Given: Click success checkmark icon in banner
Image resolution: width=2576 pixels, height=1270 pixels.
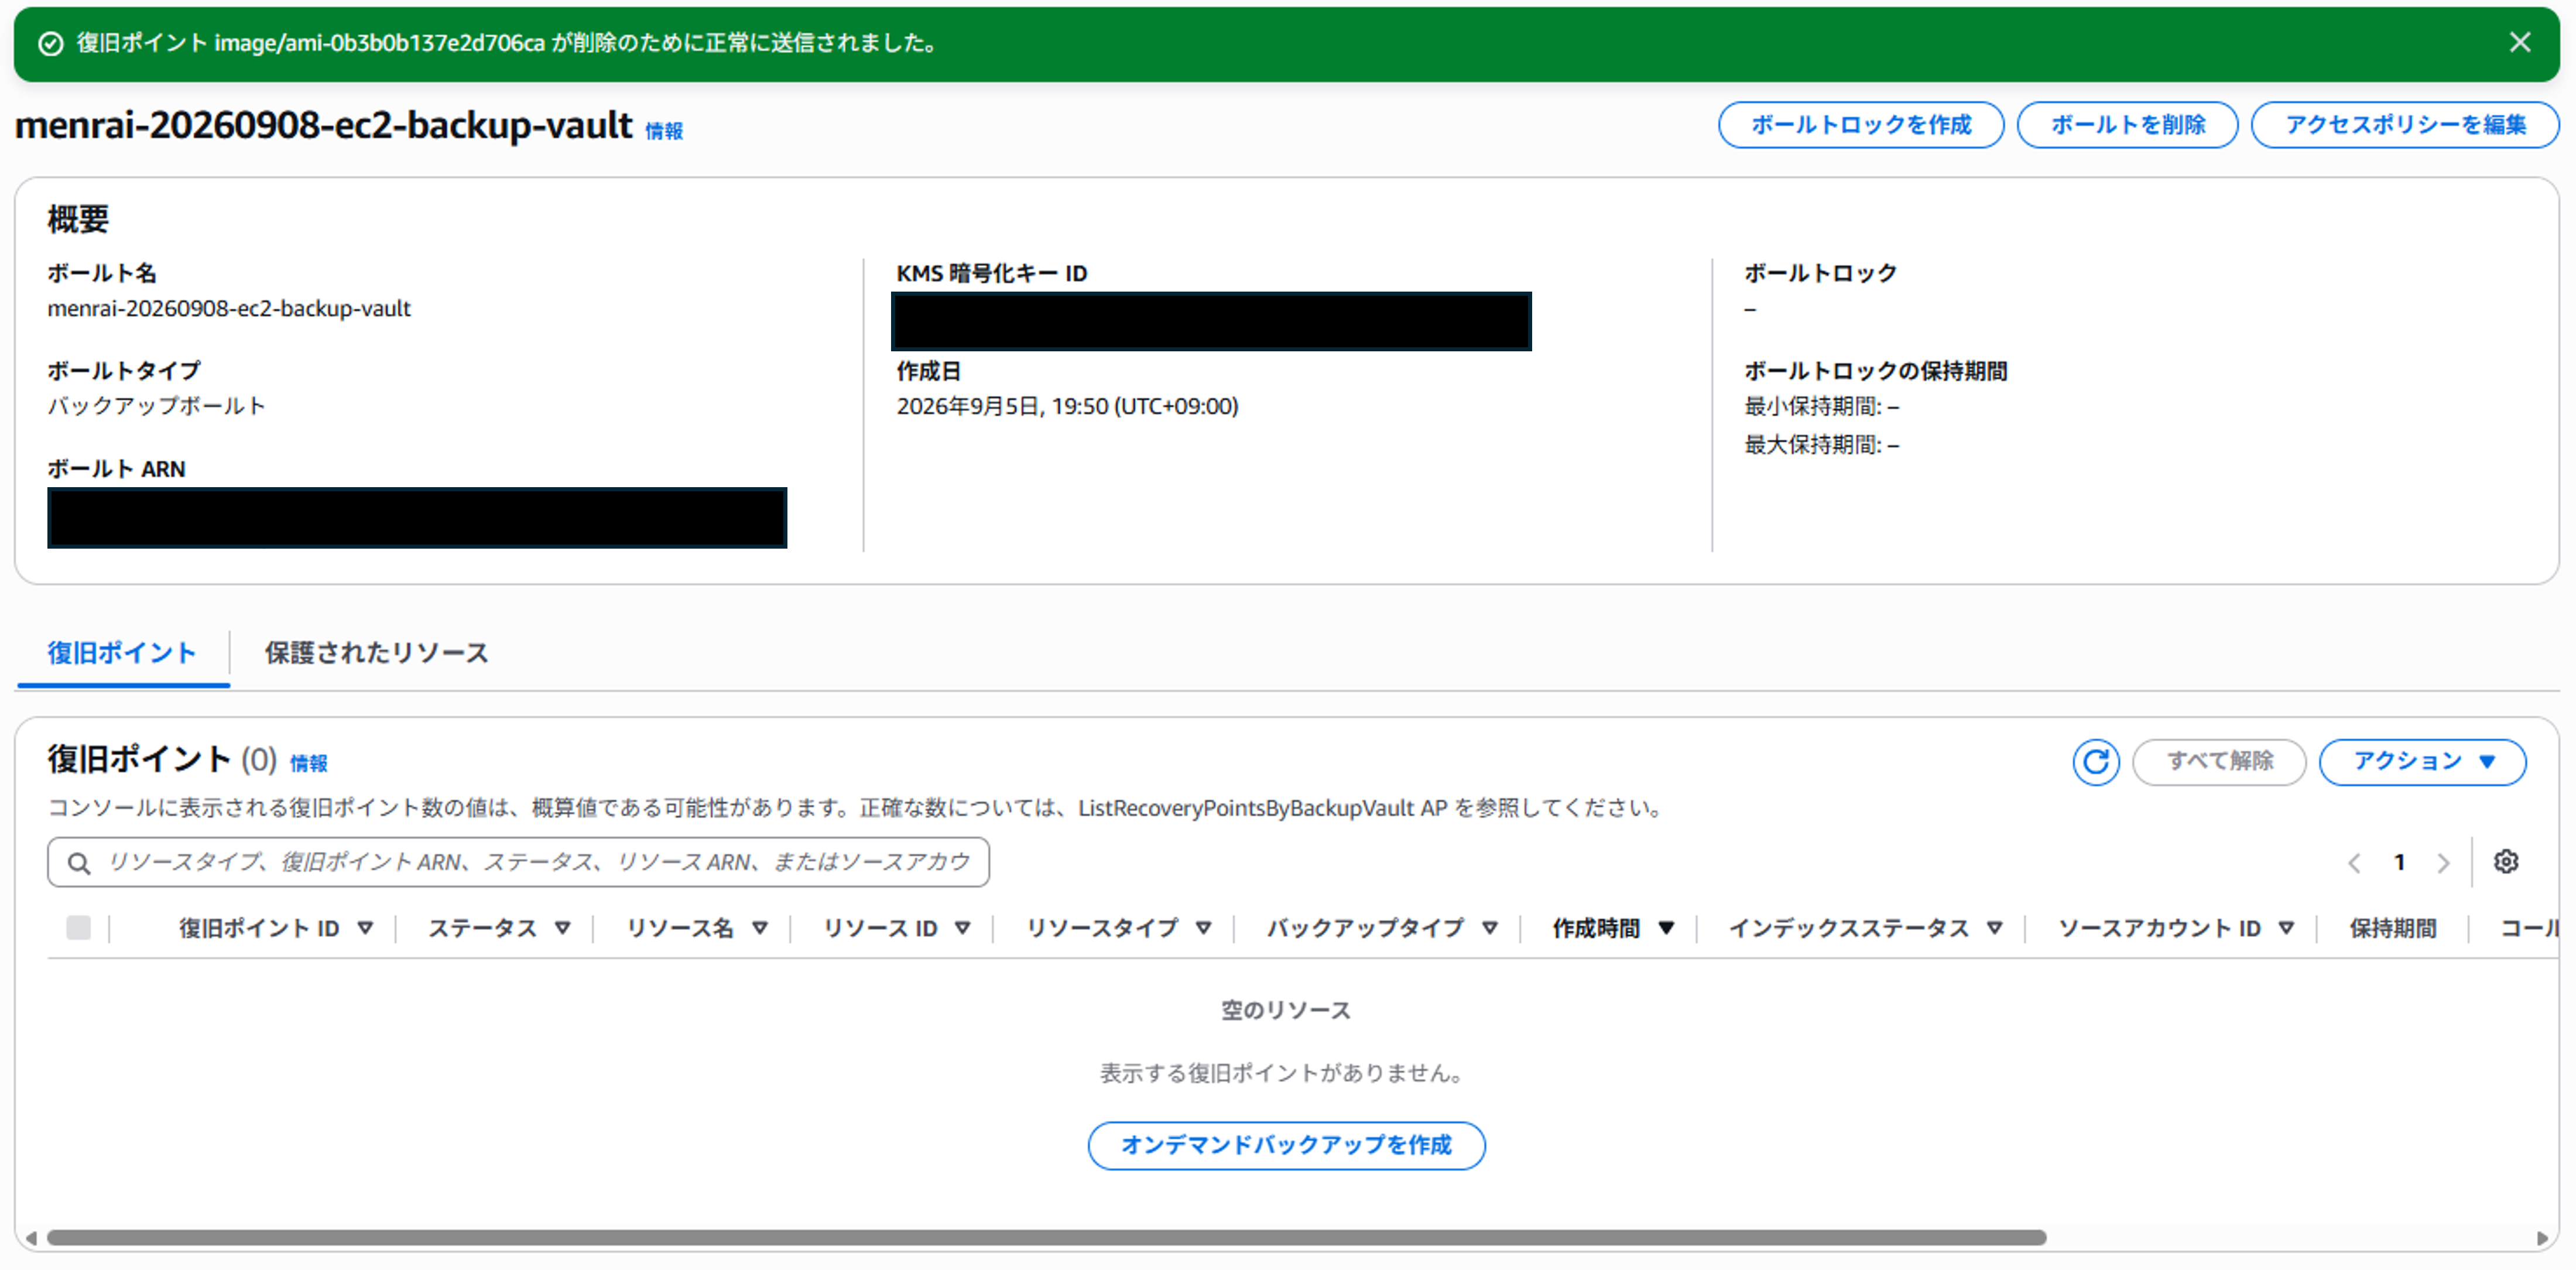Looking at the screenshot, I should pos(50,43).
